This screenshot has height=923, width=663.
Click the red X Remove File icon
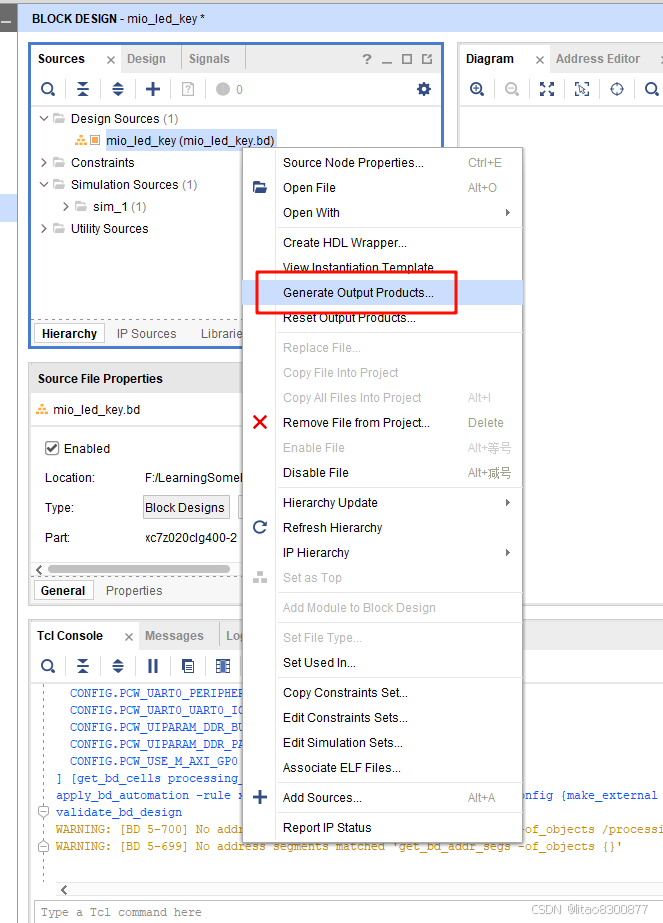pos(260,422)
